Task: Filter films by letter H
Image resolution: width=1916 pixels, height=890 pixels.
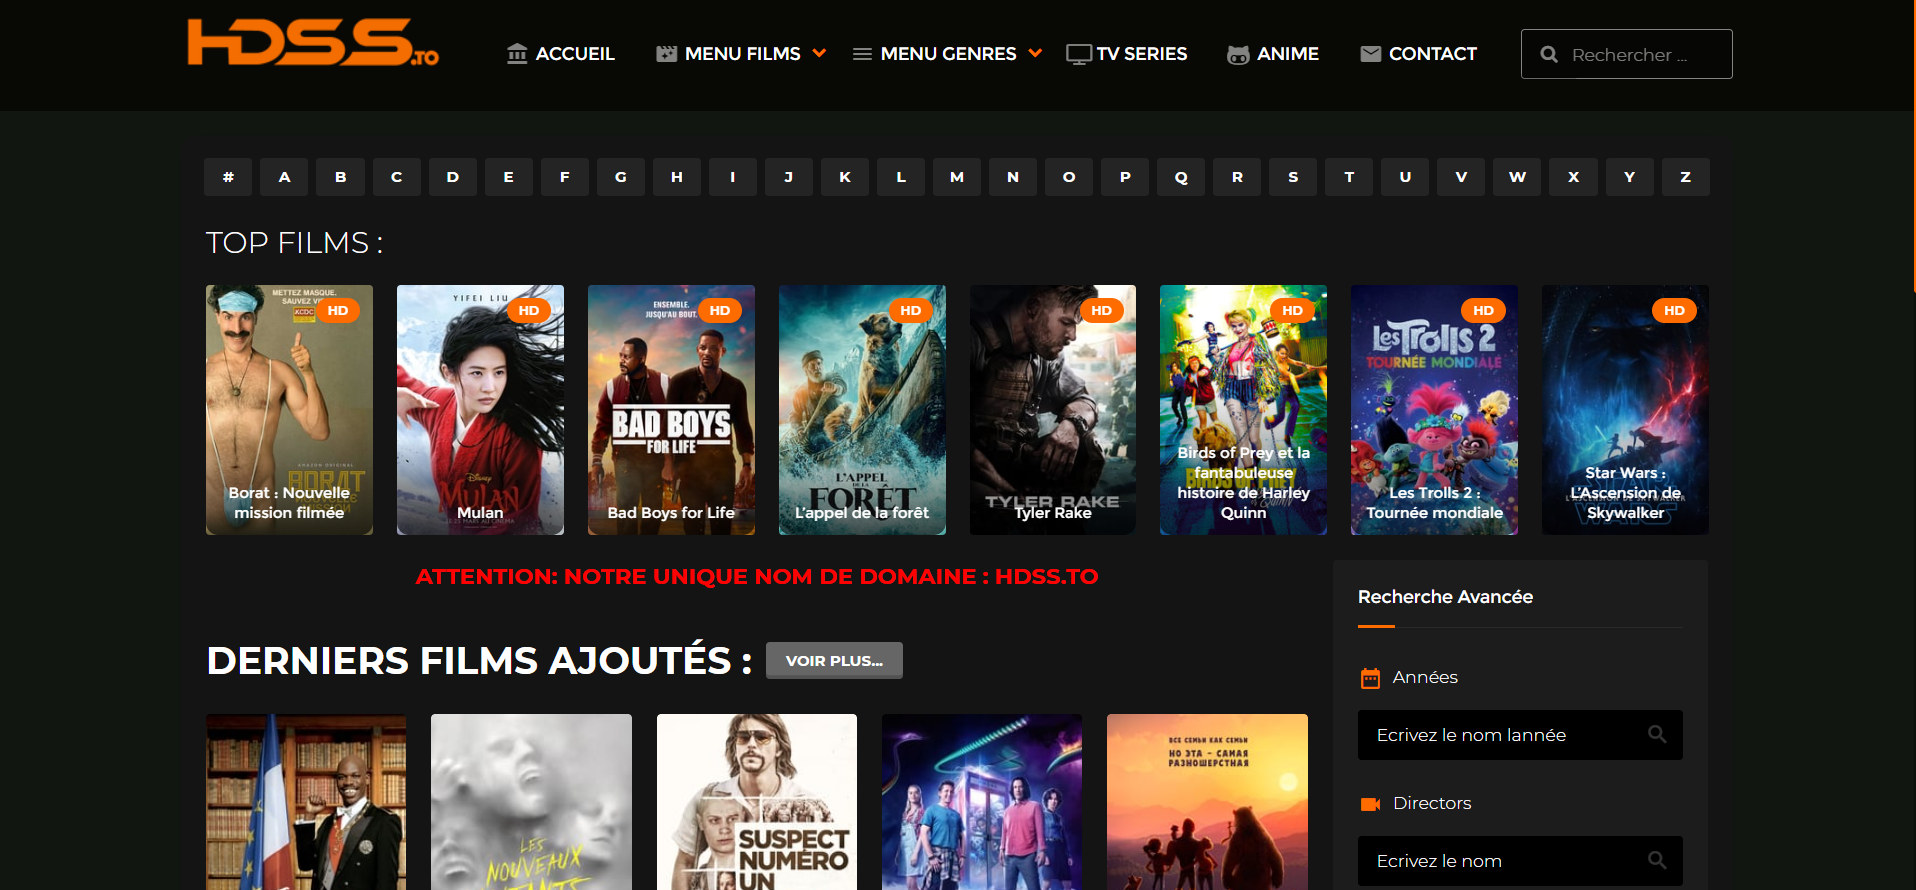Action: (x=677, y=177)
